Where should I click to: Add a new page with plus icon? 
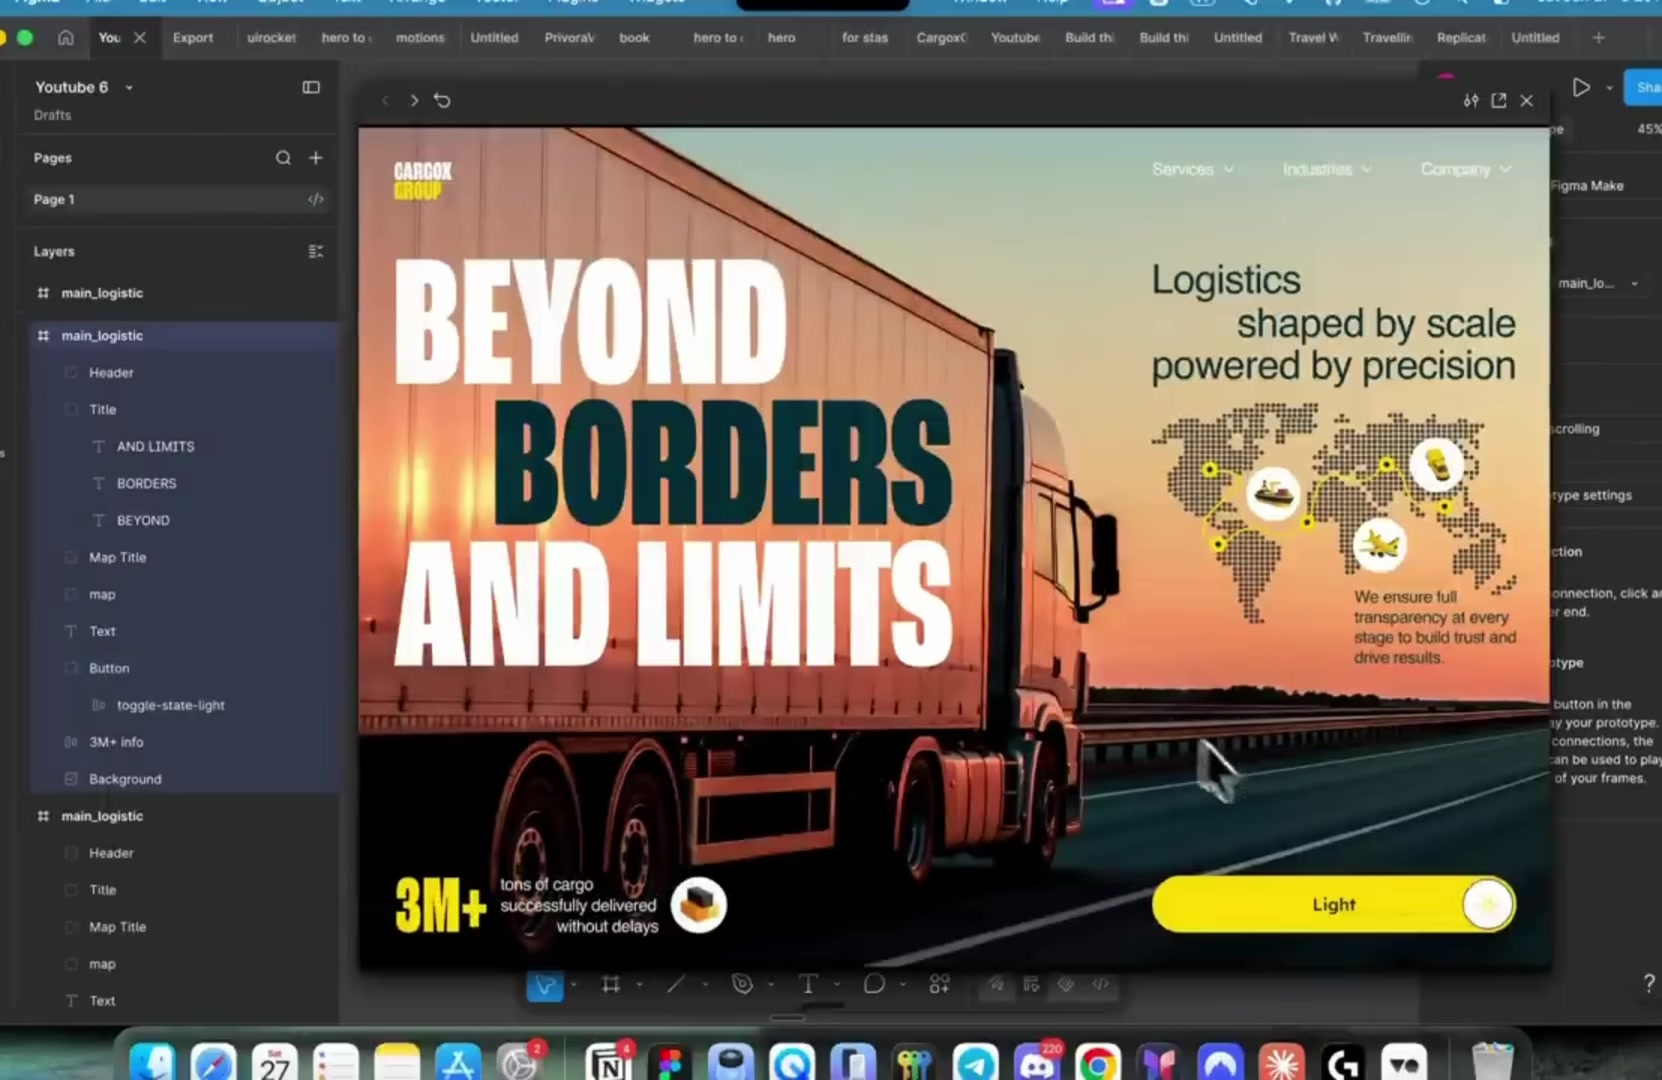click(316, 158)
